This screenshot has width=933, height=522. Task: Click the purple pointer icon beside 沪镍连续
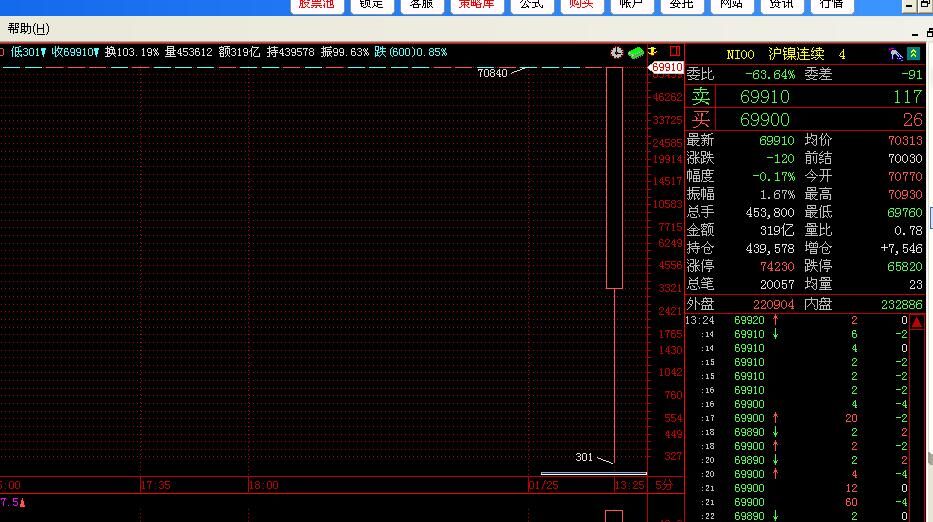click(x=896, y=54)
